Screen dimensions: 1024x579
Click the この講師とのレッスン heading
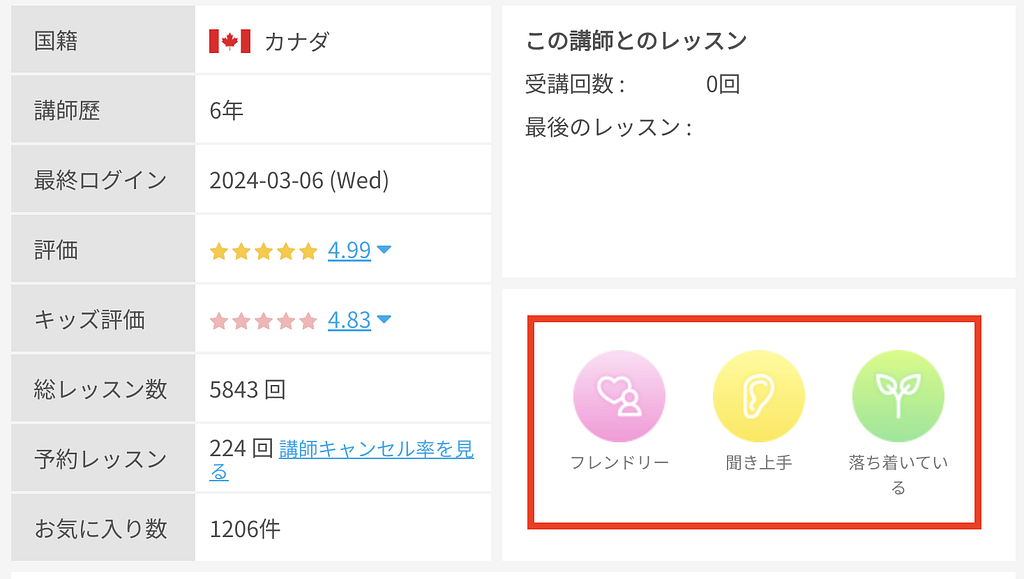point(636,41)
